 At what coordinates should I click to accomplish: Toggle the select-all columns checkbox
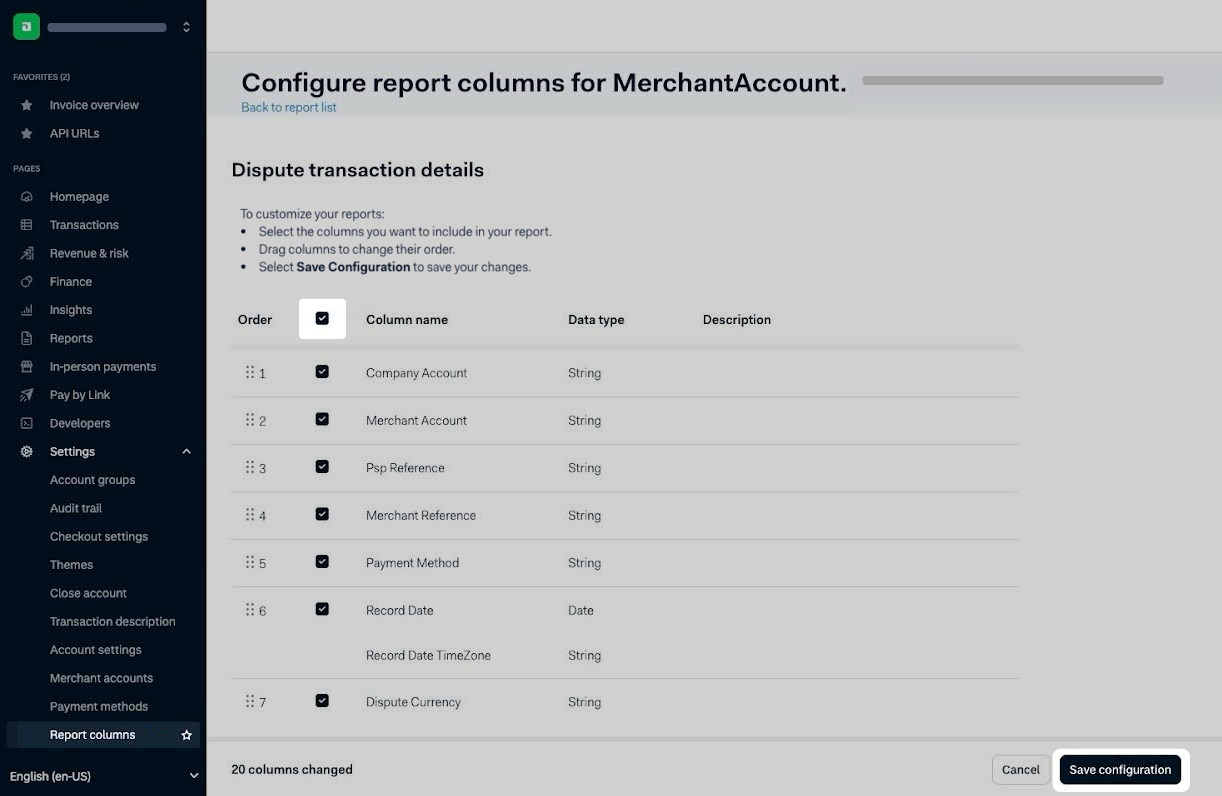[322, 319]
